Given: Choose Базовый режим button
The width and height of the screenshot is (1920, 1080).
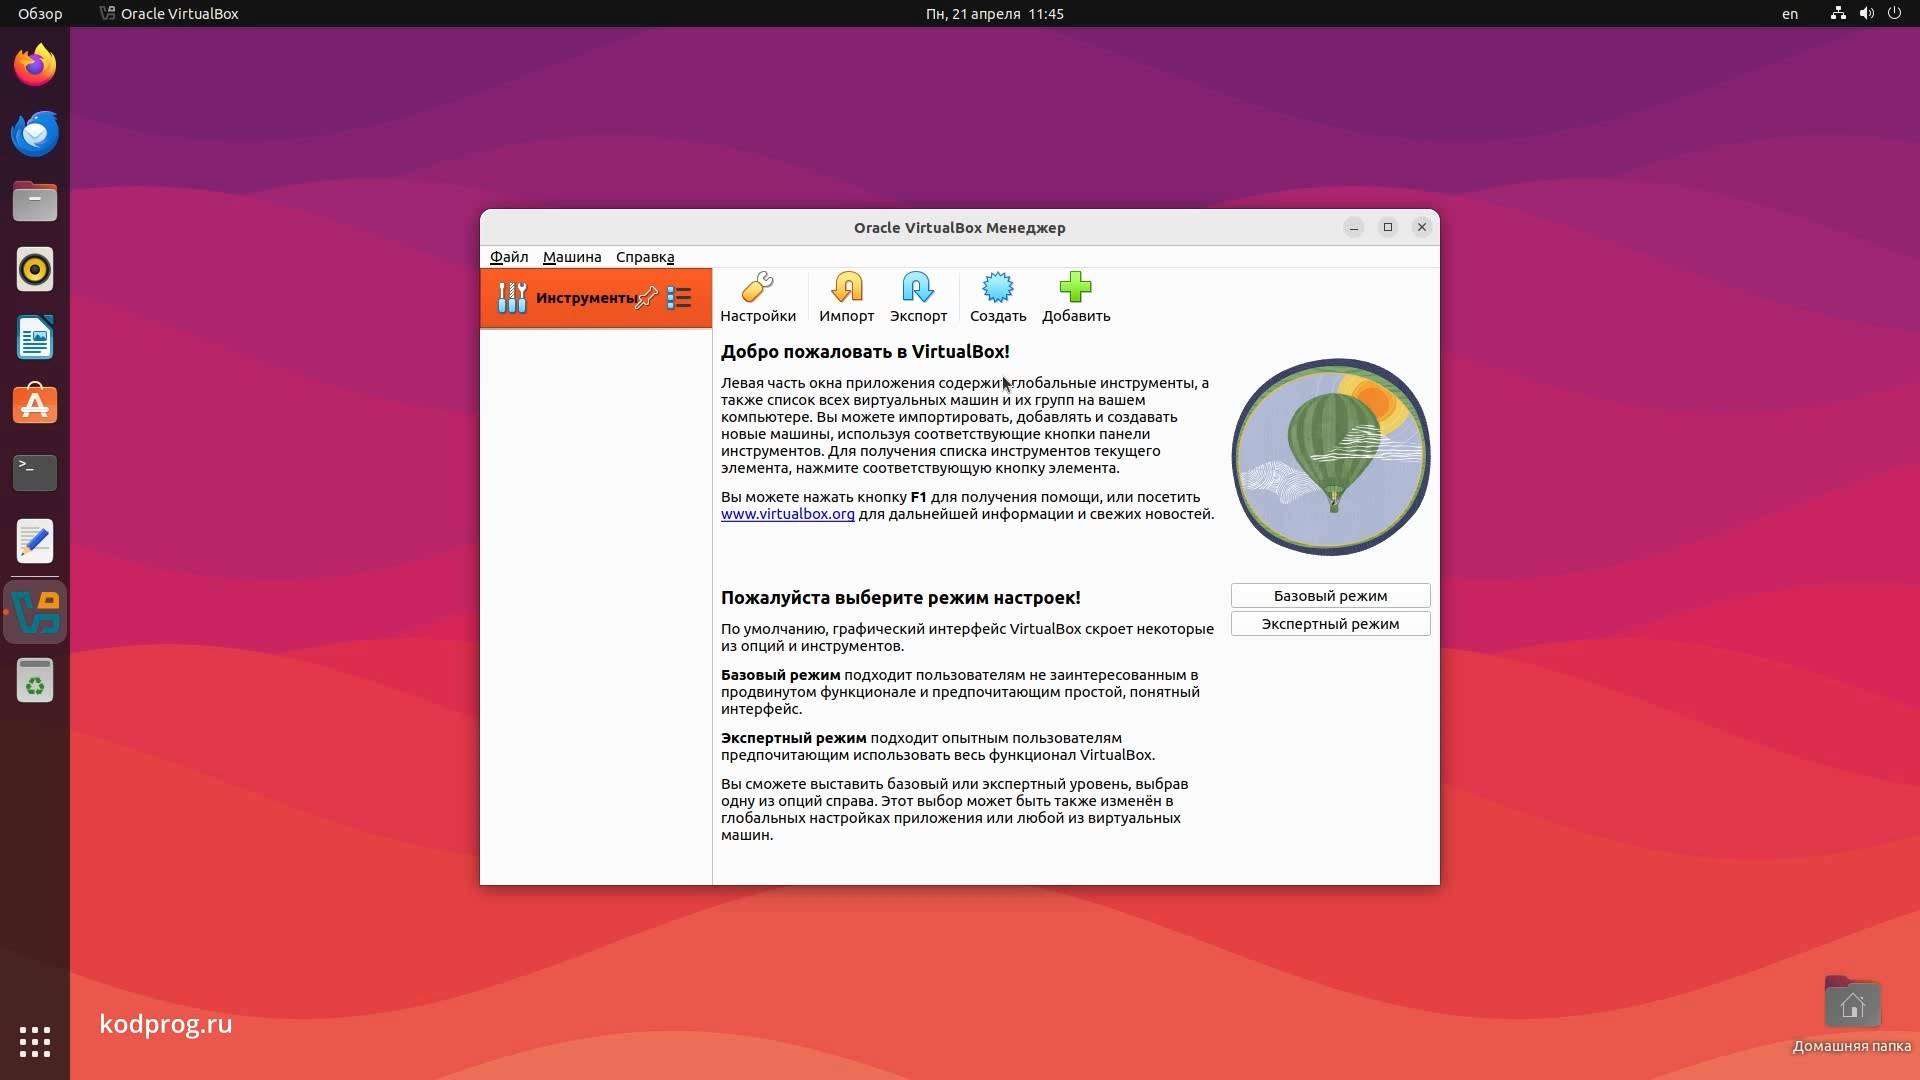Looking at the screenshot, I should 1329,596.
